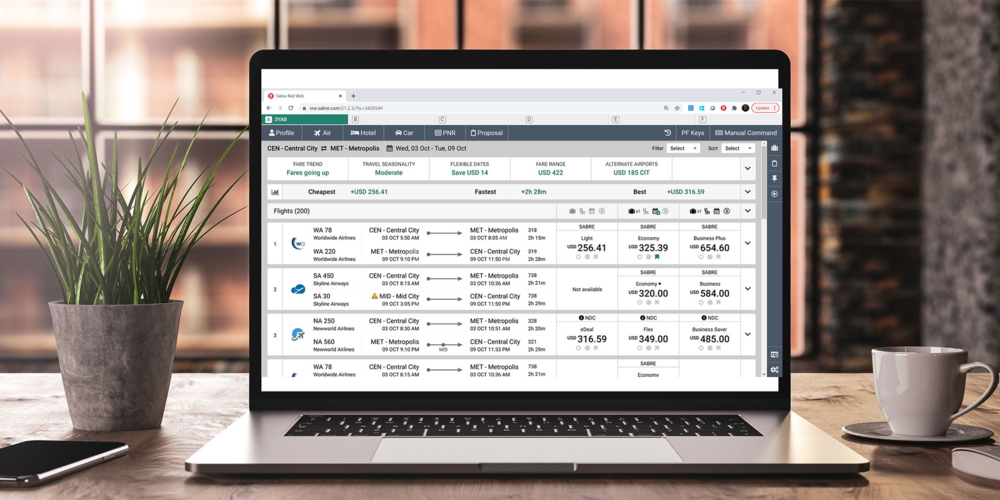Click the Manual Command button
Image resolution: width=1000 pixels, height=500 pixels.
[745, 133]
